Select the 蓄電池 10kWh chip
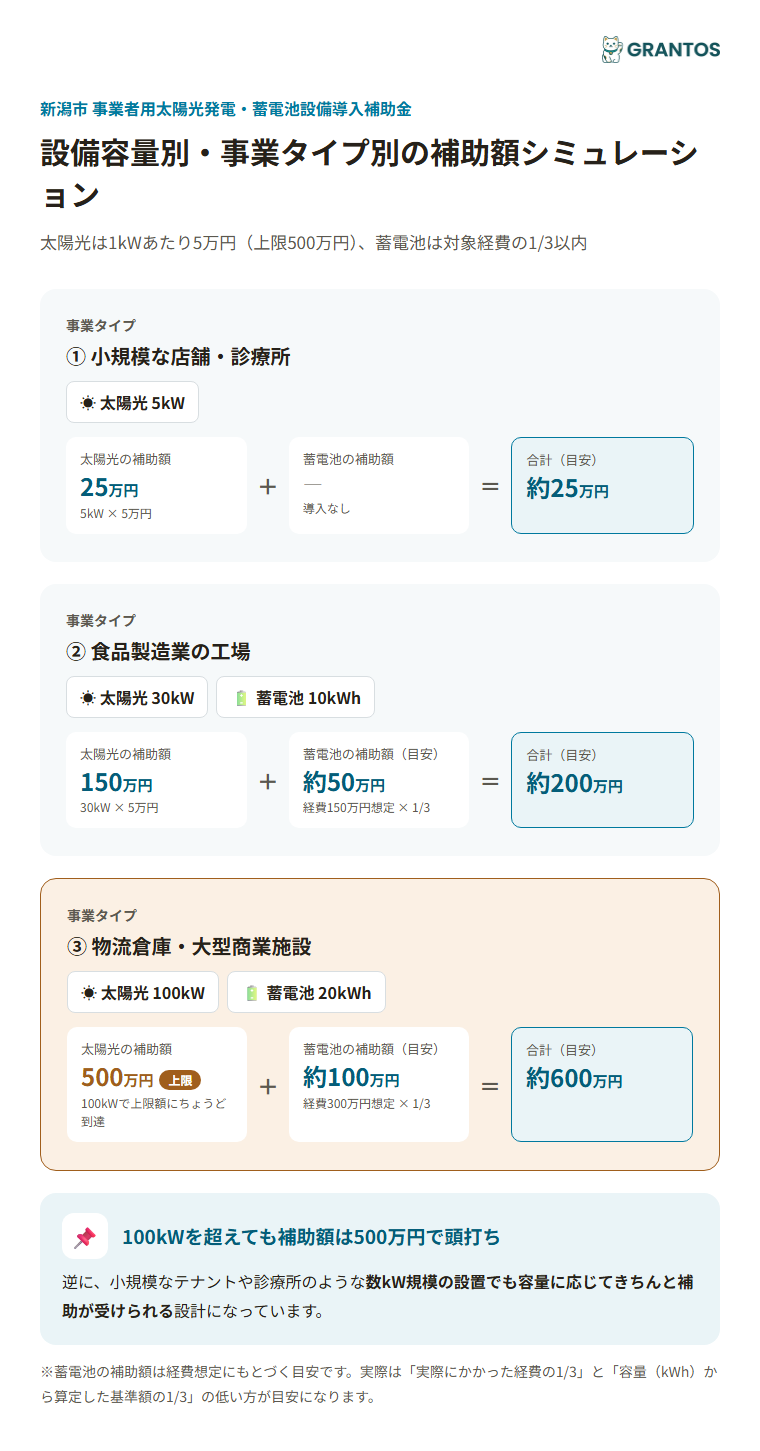Screen dimensions: 760x1451 click(295, 698)
